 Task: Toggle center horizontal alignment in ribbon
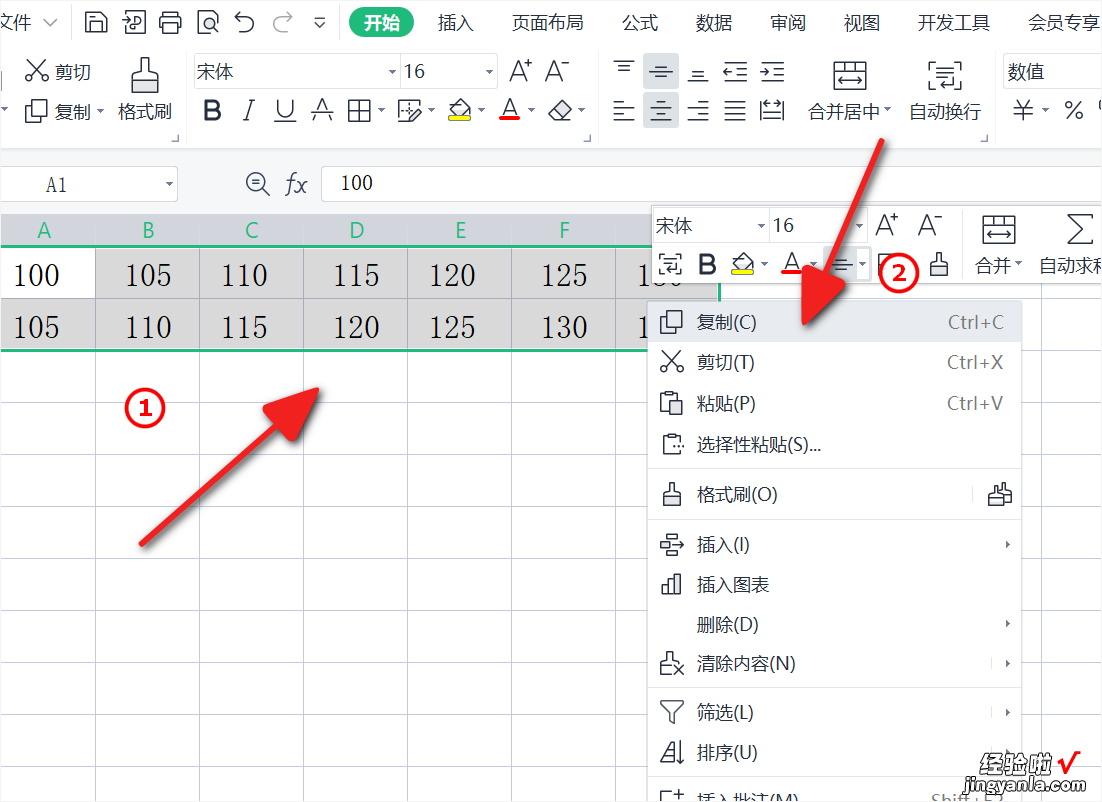click(x=661, y=110)
